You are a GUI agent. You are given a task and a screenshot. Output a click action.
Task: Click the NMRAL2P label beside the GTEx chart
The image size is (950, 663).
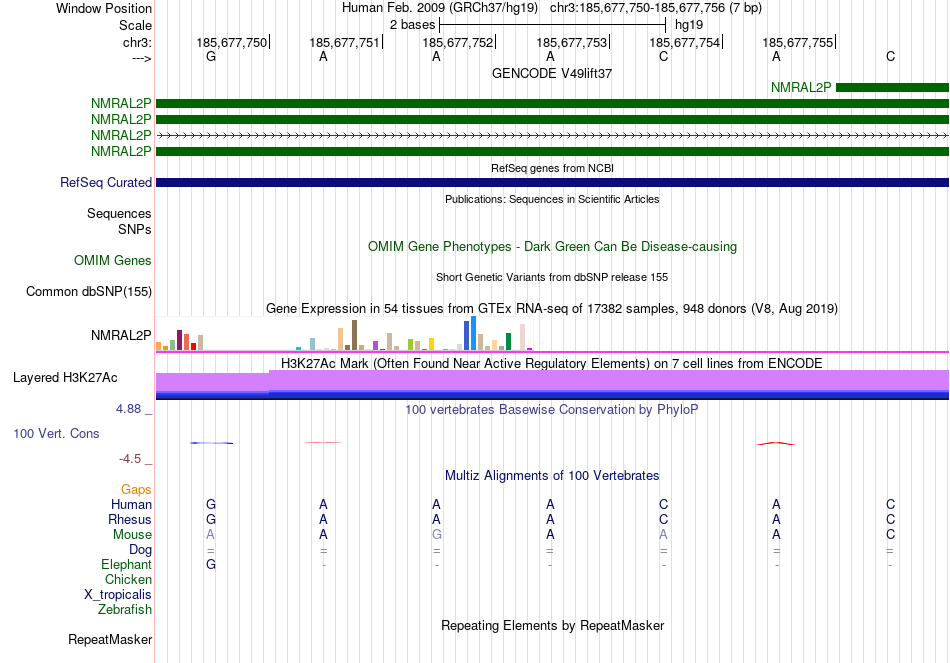click(x=121, y=335)
